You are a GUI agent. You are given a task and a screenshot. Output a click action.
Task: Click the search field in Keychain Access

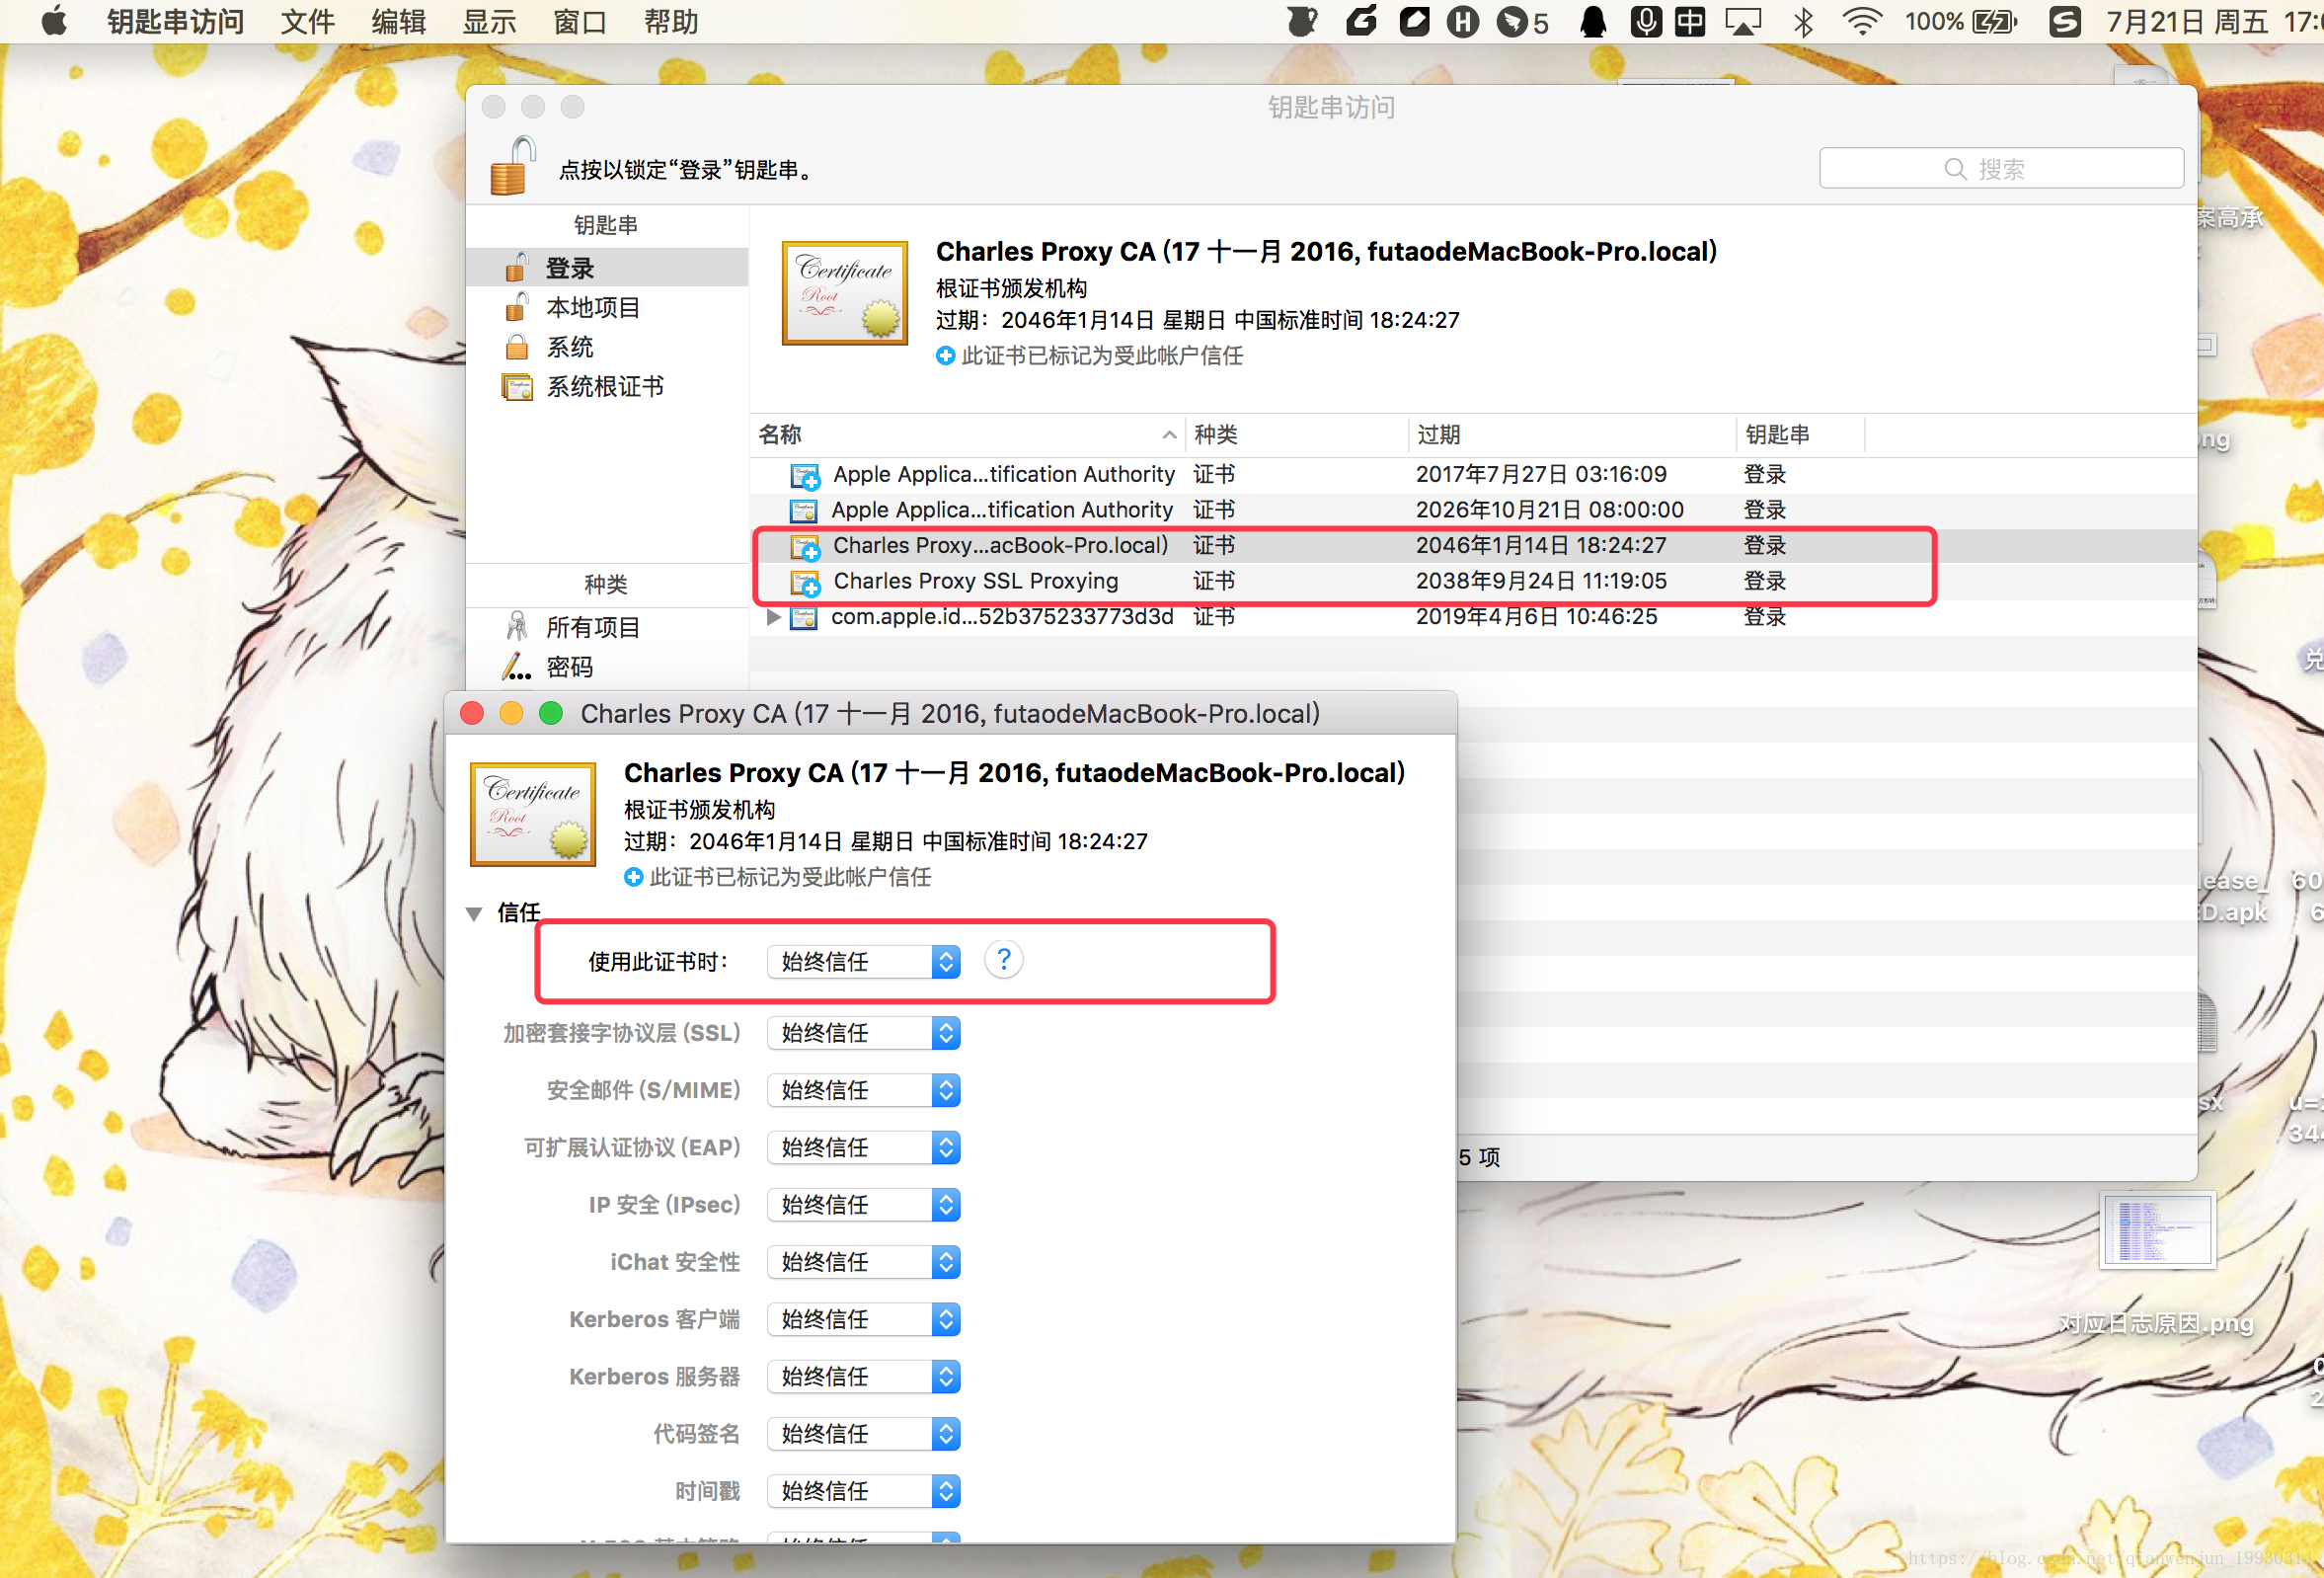tap(2001, 168)
